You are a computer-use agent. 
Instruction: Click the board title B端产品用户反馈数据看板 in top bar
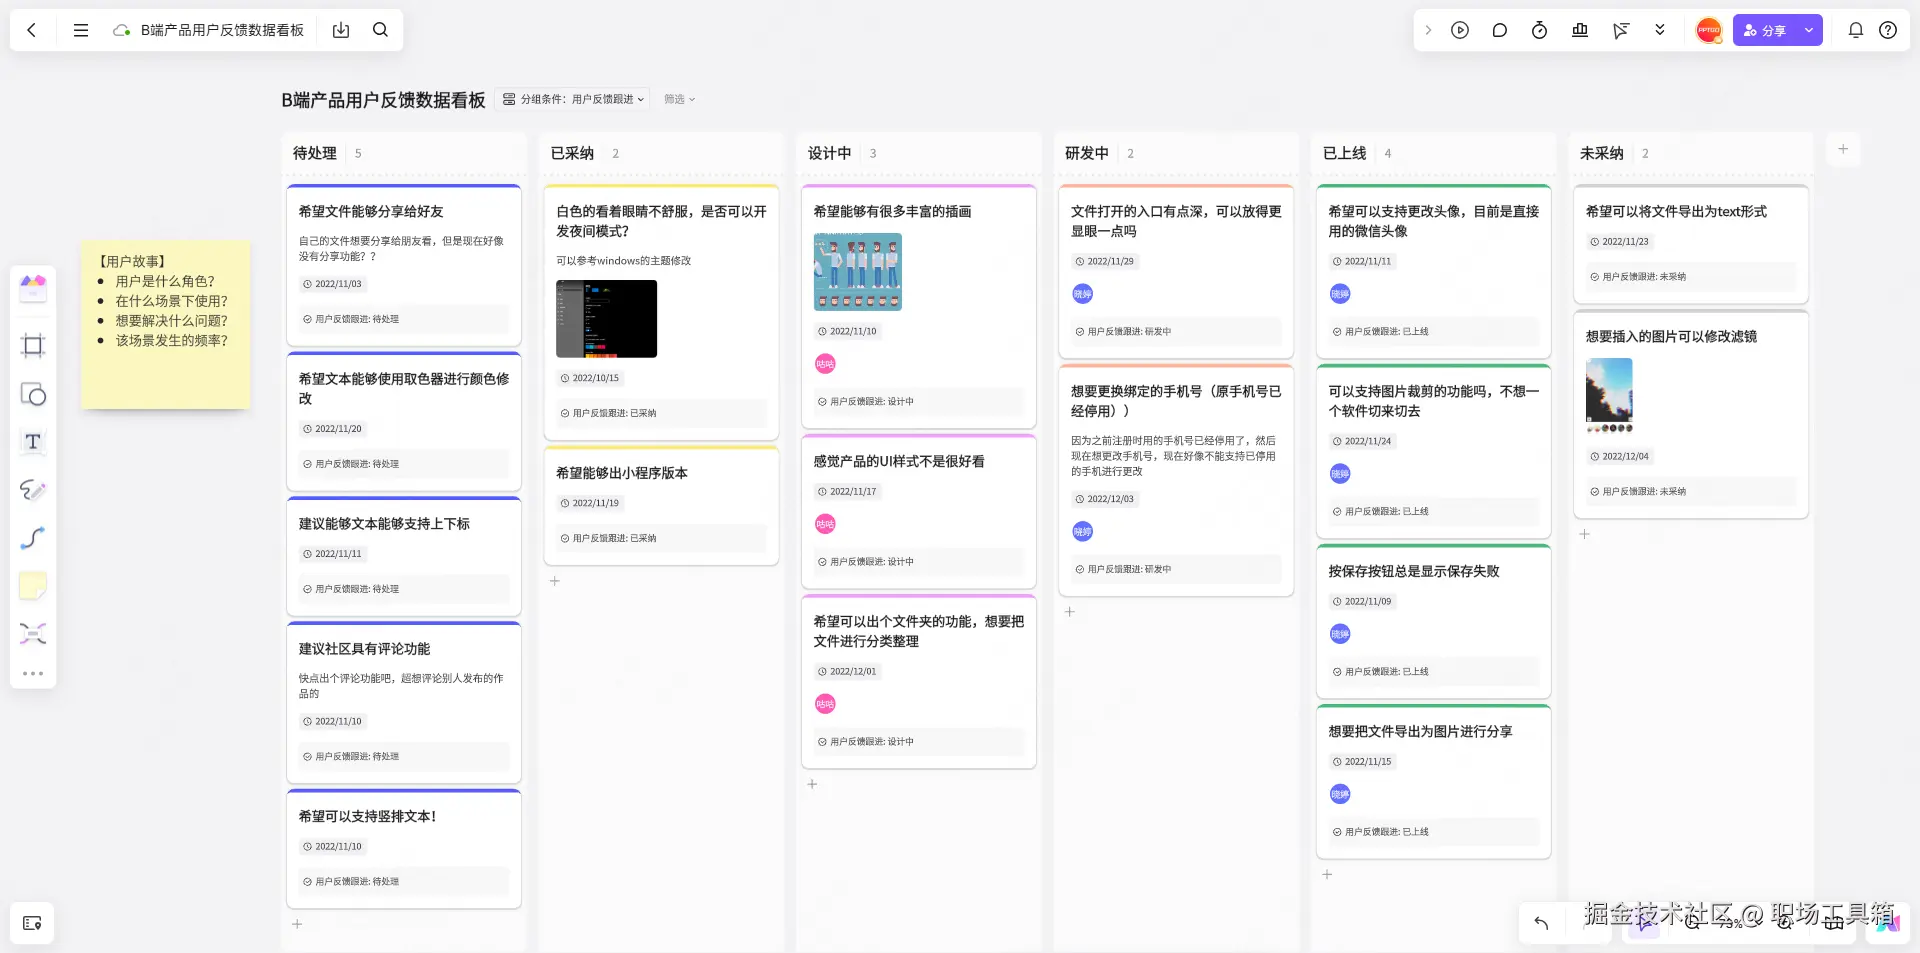coord(222,30)
